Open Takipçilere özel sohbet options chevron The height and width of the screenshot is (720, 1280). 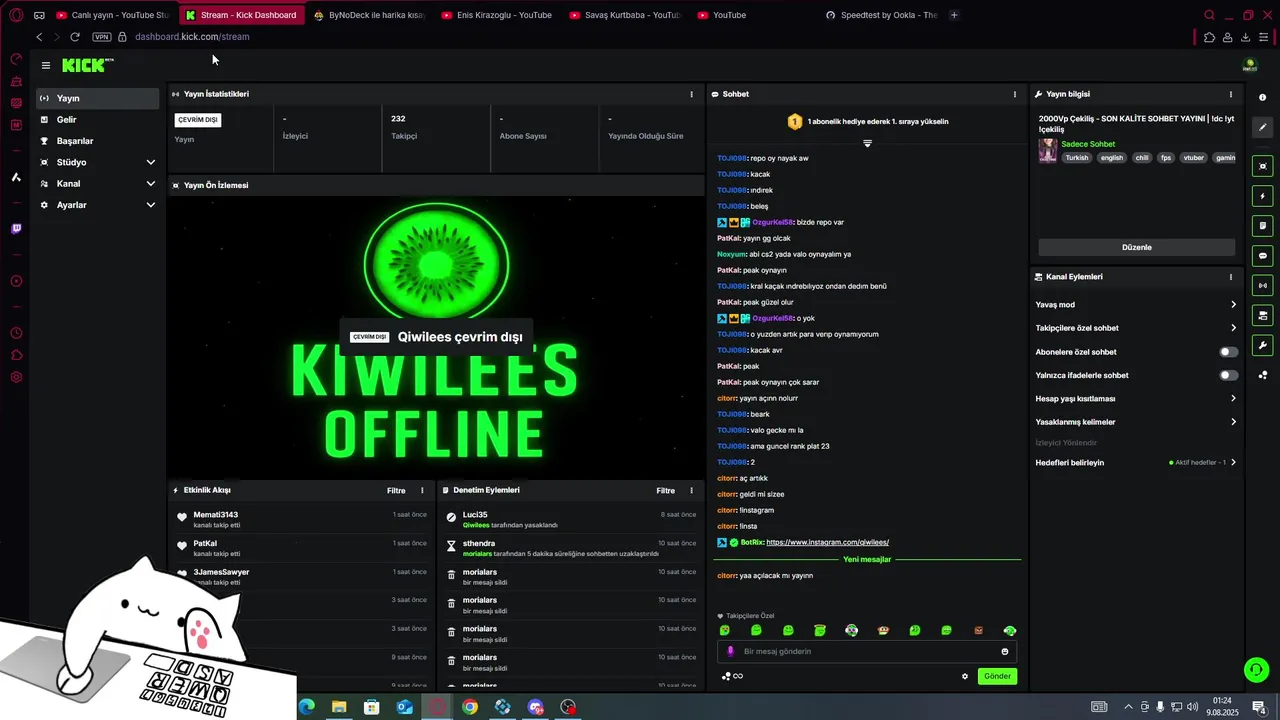click(1233, 328)
